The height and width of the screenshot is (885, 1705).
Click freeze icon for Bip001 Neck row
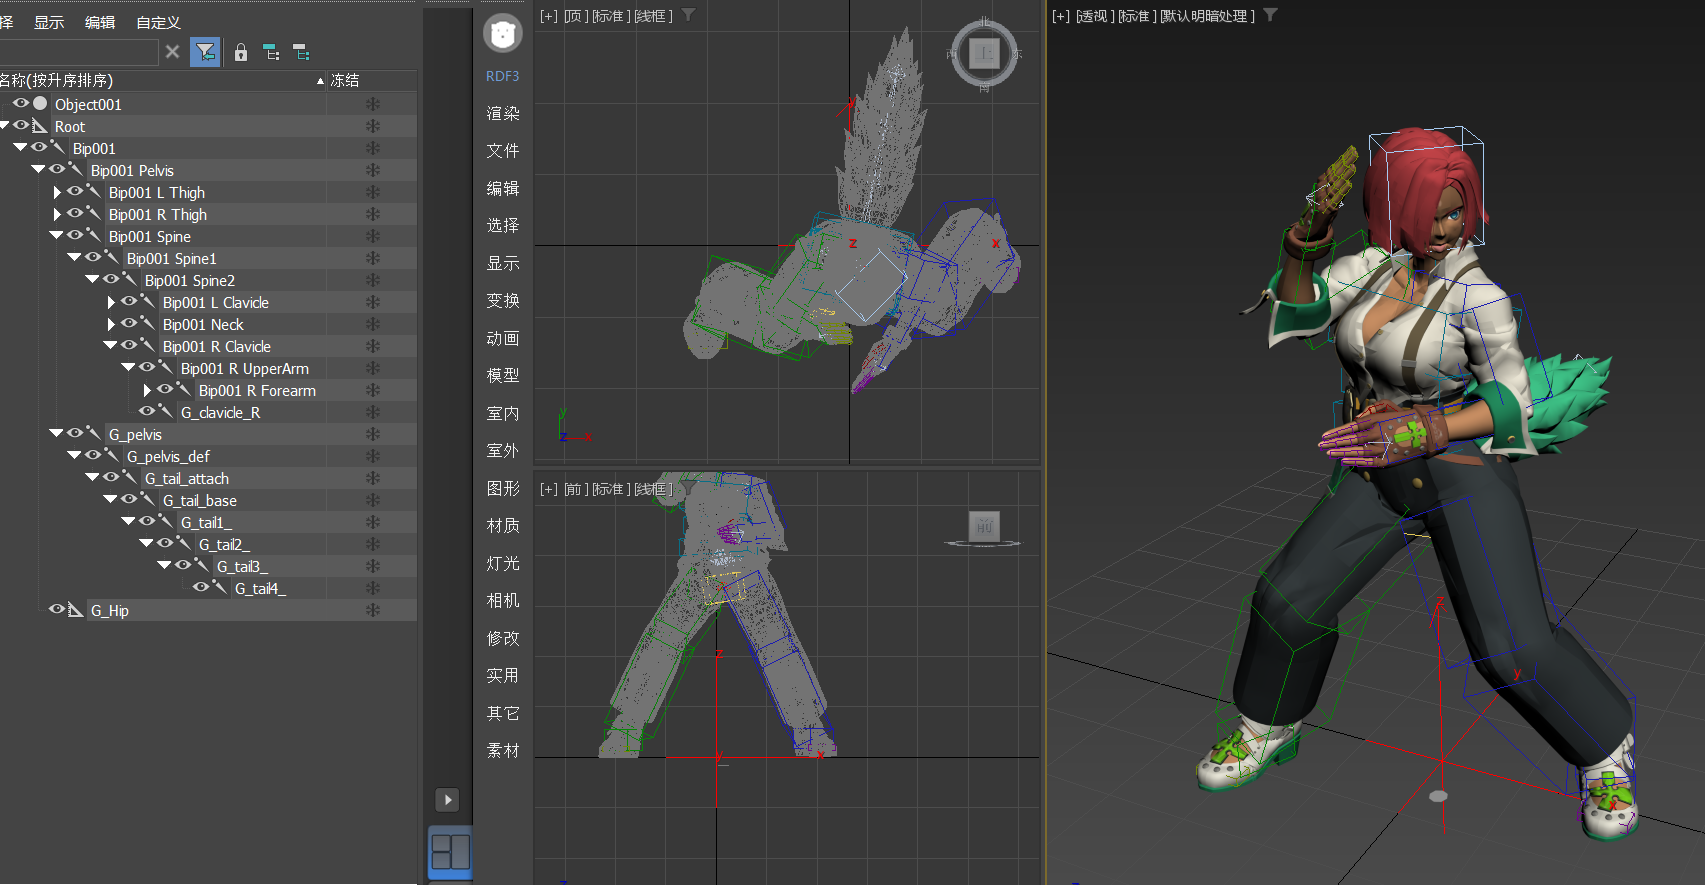click(372, 324)
